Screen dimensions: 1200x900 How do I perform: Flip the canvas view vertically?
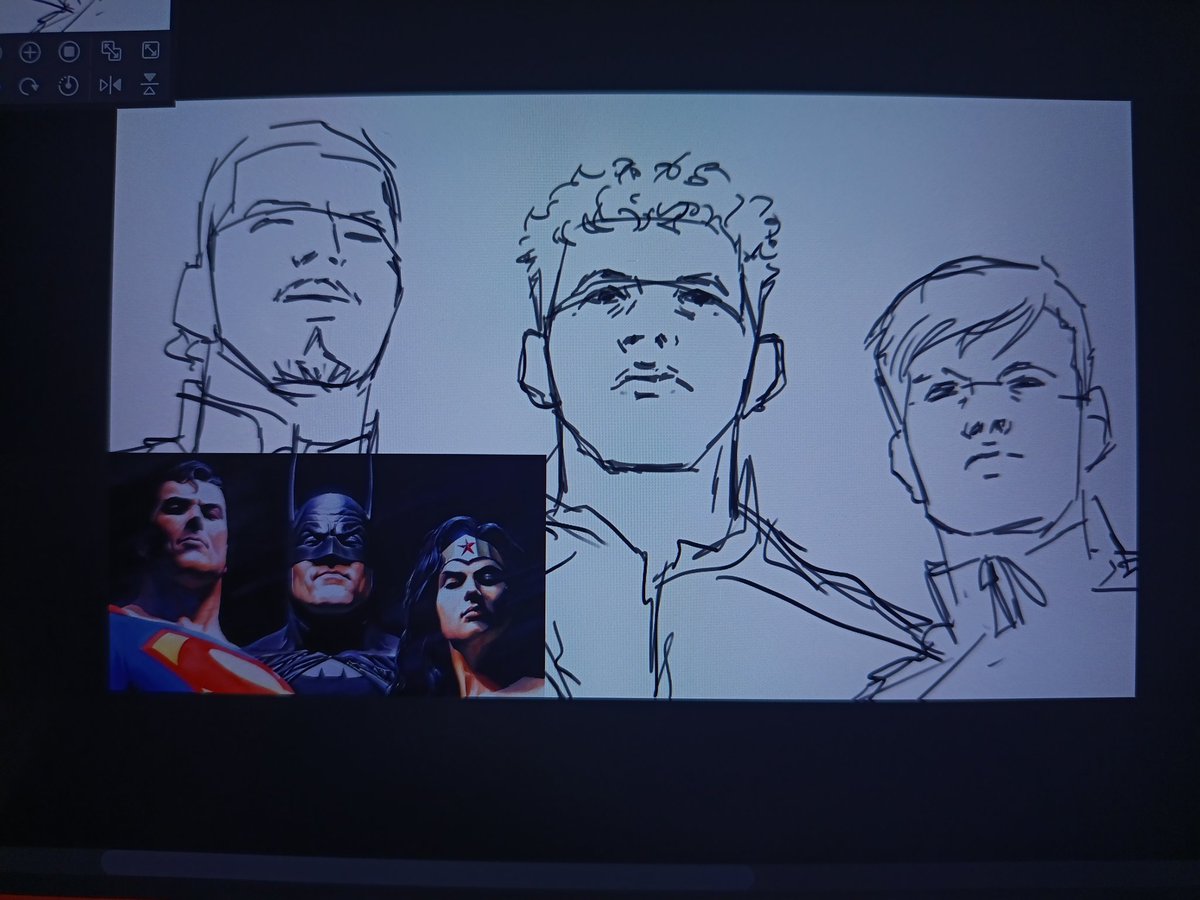point(149,85)
